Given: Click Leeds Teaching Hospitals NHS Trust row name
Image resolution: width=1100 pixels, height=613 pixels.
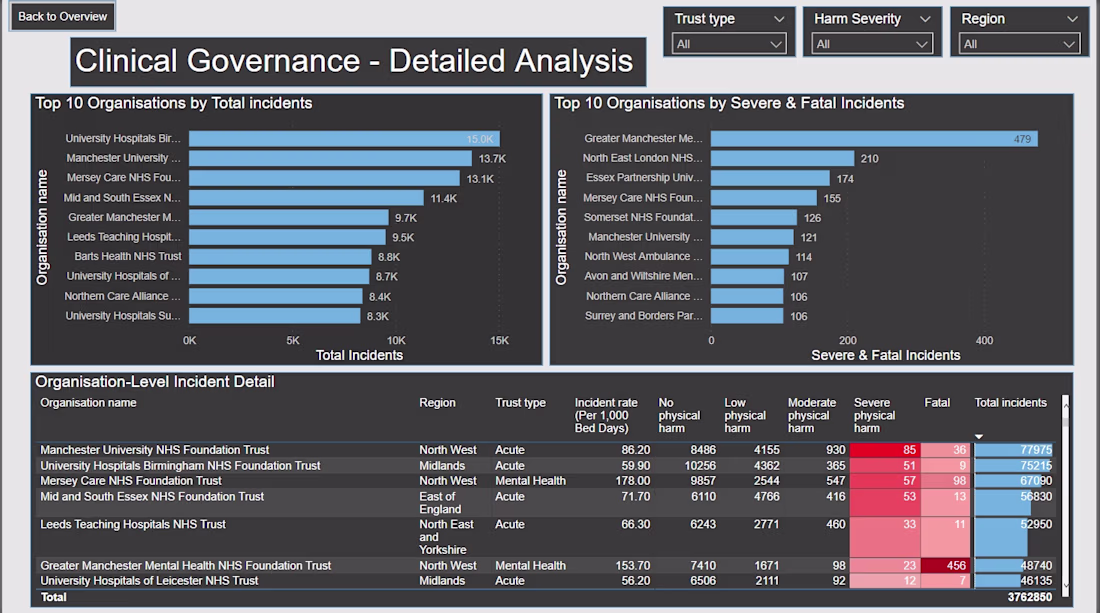Looking at the screenshot, I should tap(133, 524).
